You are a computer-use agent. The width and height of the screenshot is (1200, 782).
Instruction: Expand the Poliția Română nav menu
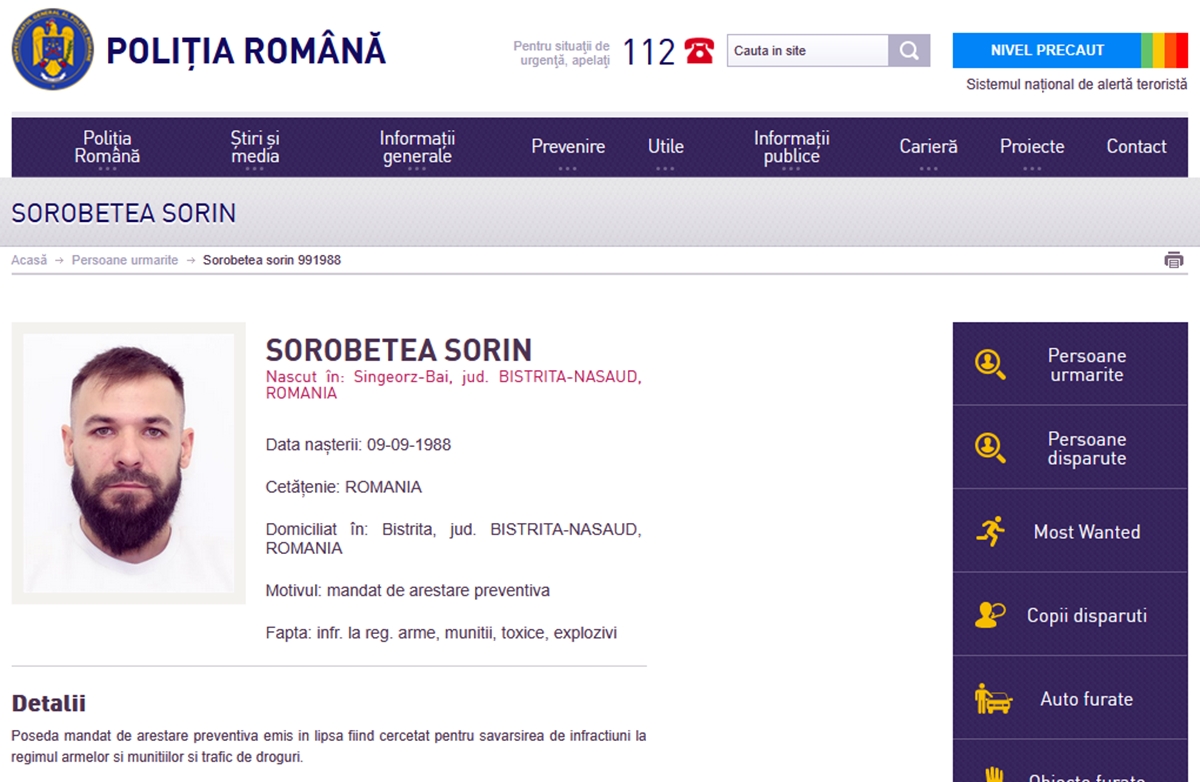pyautogui.click(x=107, y=147)
